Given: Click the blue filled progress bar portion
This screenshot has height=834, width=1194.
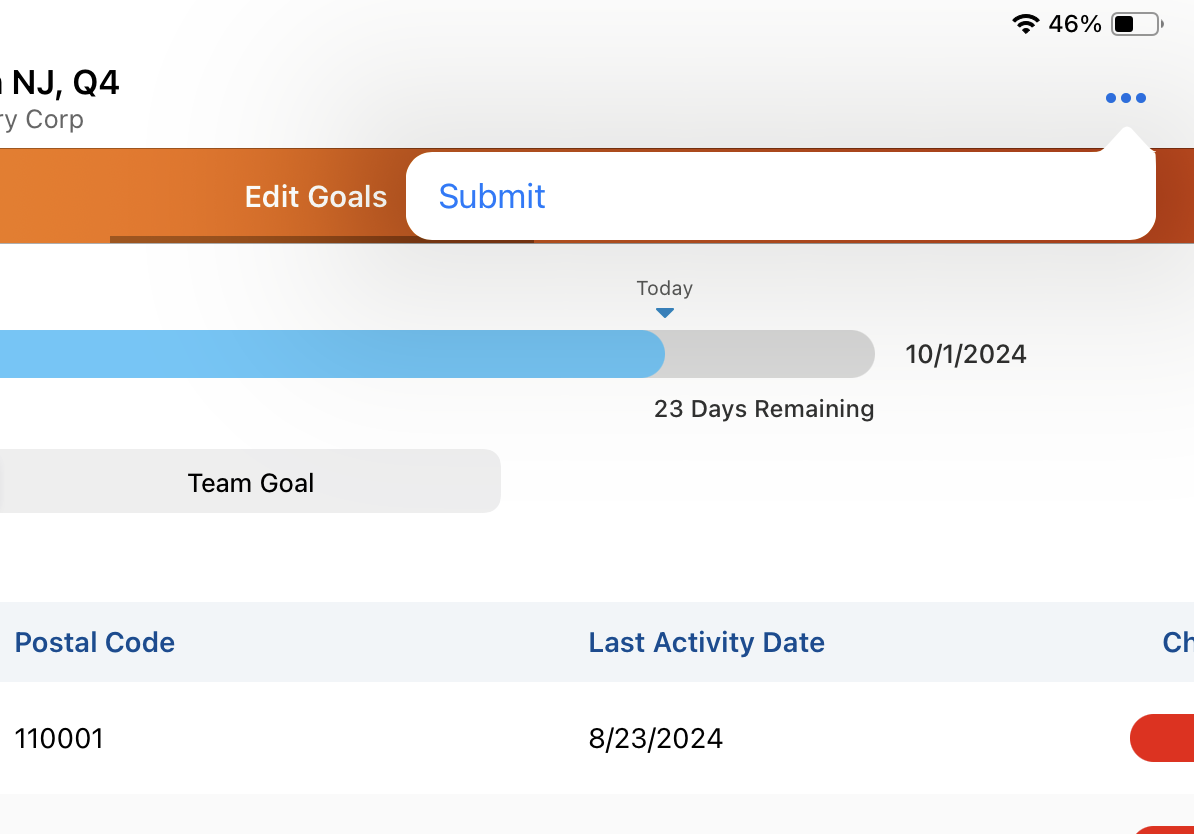Looking at the screenshot, I should tap(330, 354).
